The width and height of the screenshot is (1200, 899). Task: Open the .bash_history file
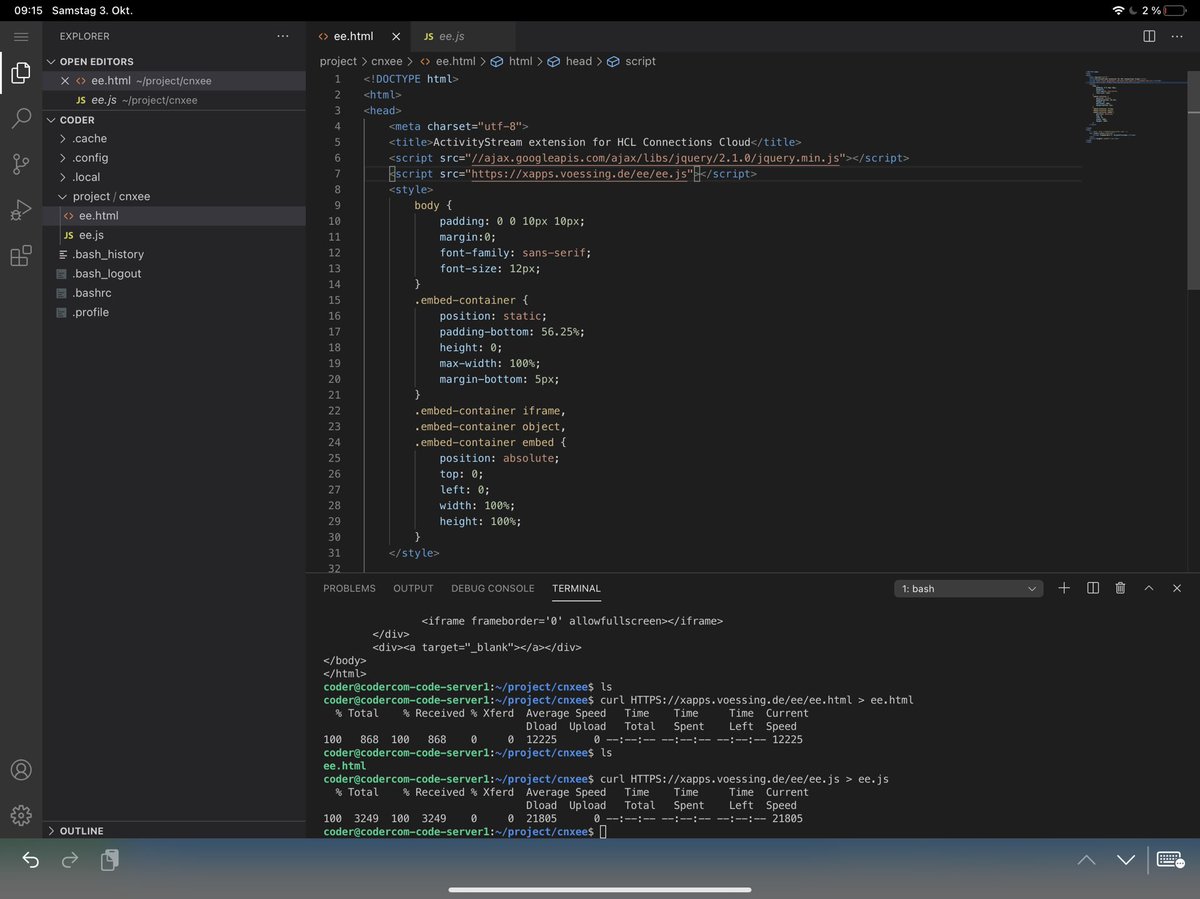[174, 255]
